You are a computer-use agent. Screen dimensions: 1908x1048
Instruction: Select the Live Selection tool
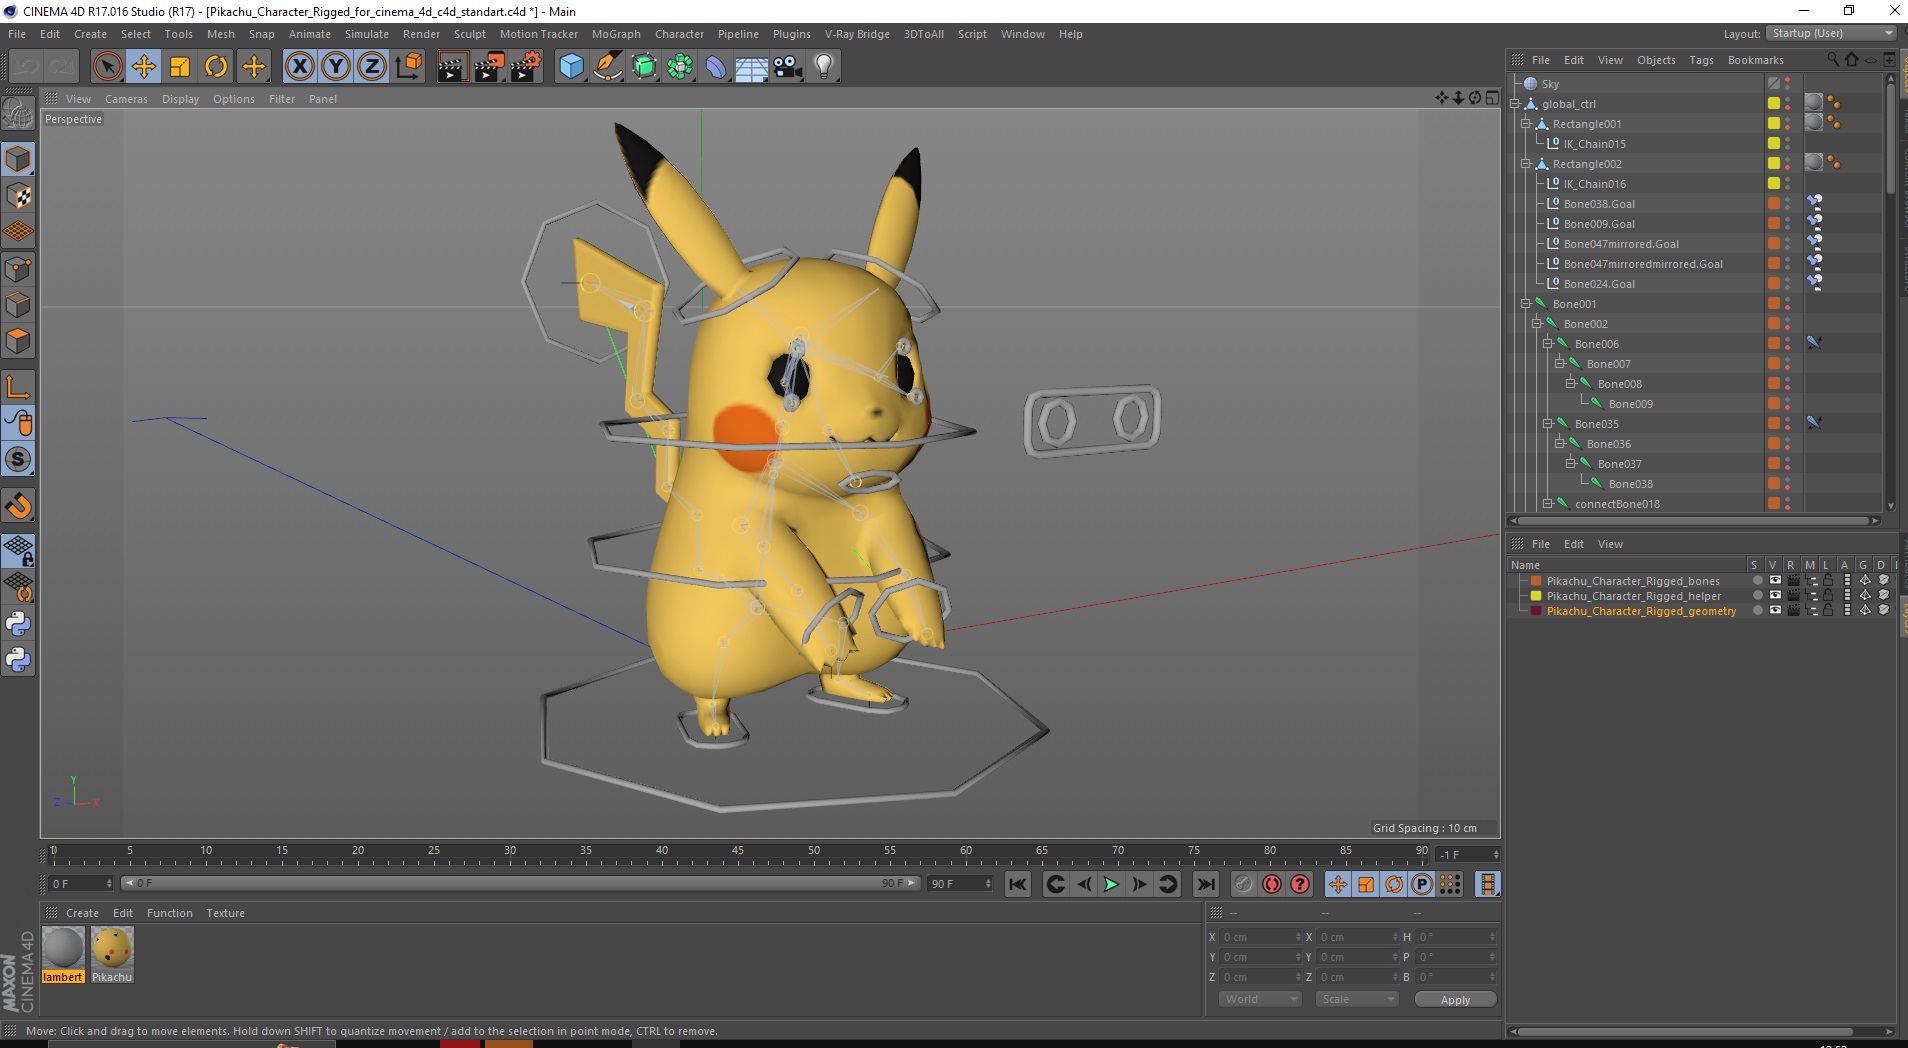(107, 67)
